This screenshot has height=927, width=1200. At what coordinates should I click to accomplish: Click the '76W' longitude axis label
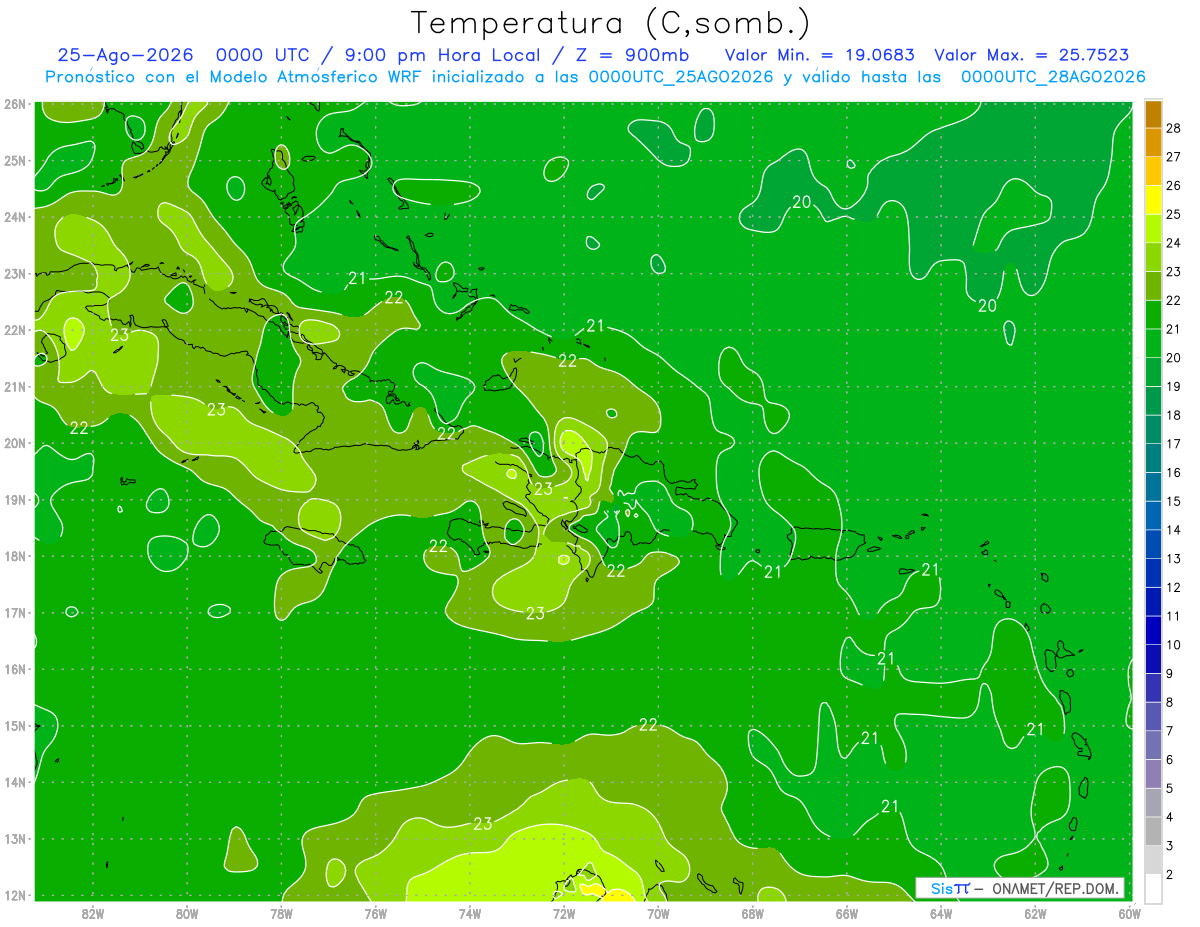point(375,913)
